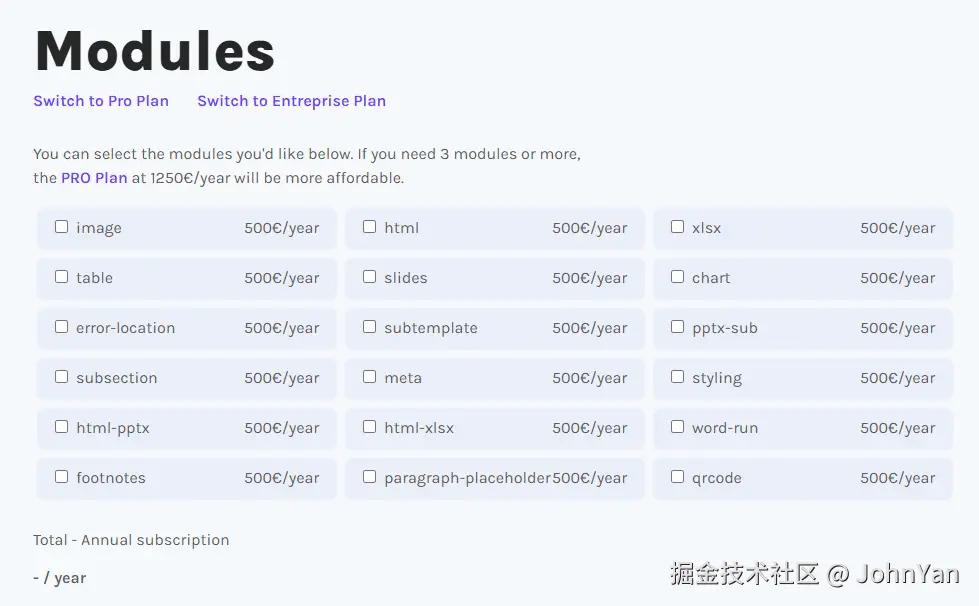Open the PRO Plan pricing link
This screenshot has width=979, height=606.
click(x=94, y=177)
